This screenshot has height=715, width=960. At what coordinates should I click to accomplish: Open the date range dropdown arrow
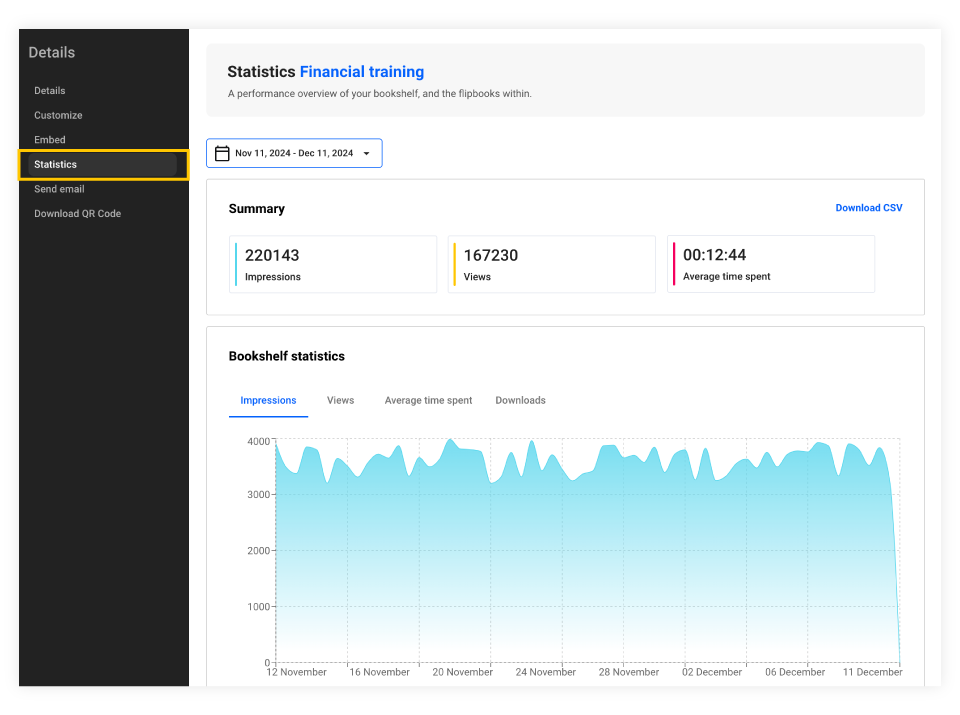(x=366, y=152)
